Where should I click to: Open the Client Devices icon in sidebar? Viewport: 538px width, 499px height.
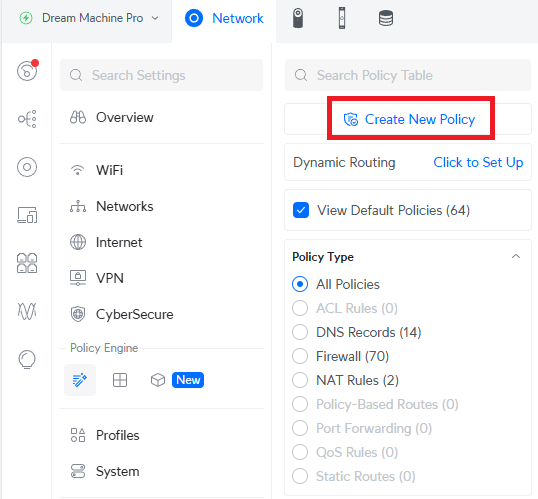pyautogui.click(x=27, y=215)
